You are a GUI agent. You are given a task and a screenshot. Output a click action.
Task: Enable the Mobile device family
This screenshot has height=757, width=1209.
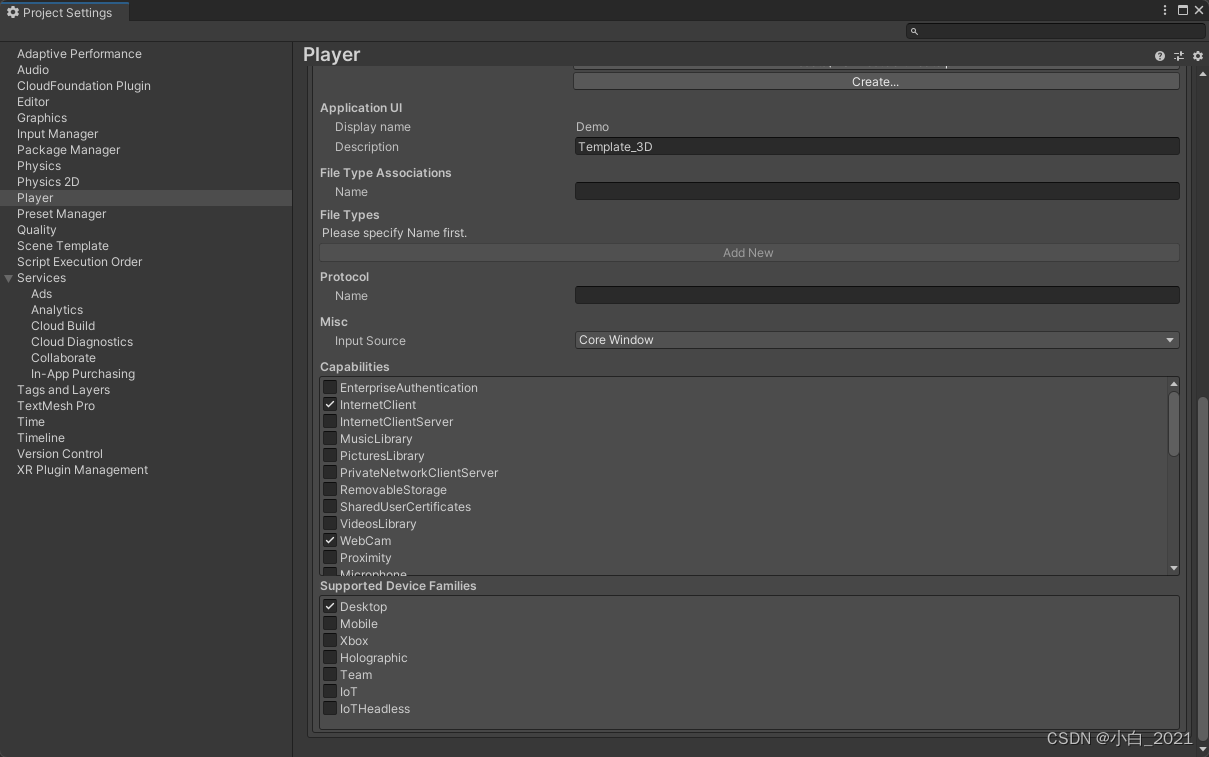[x=330, y=623]
